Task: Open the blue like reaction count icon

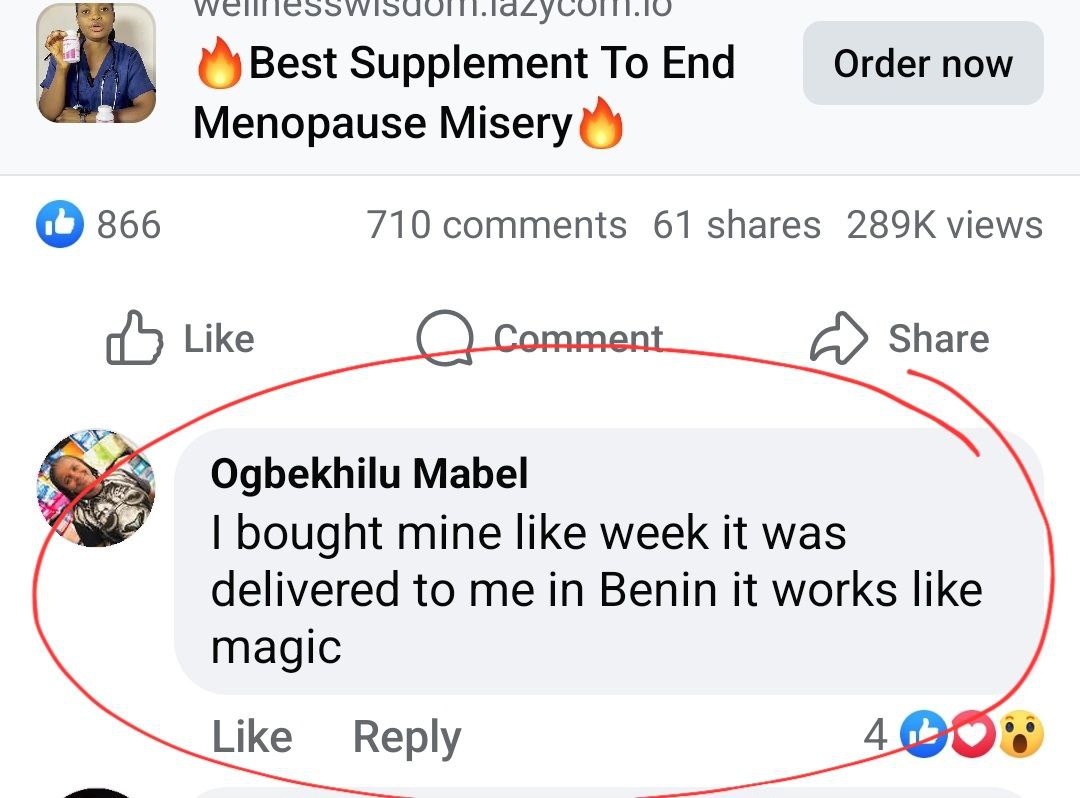Action: pos(56,225)
